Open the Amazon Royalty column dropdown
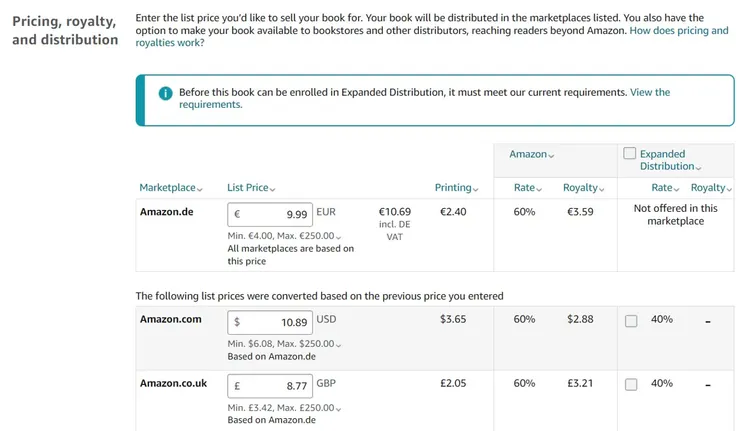740x431 pixels. tap(585, 188)
